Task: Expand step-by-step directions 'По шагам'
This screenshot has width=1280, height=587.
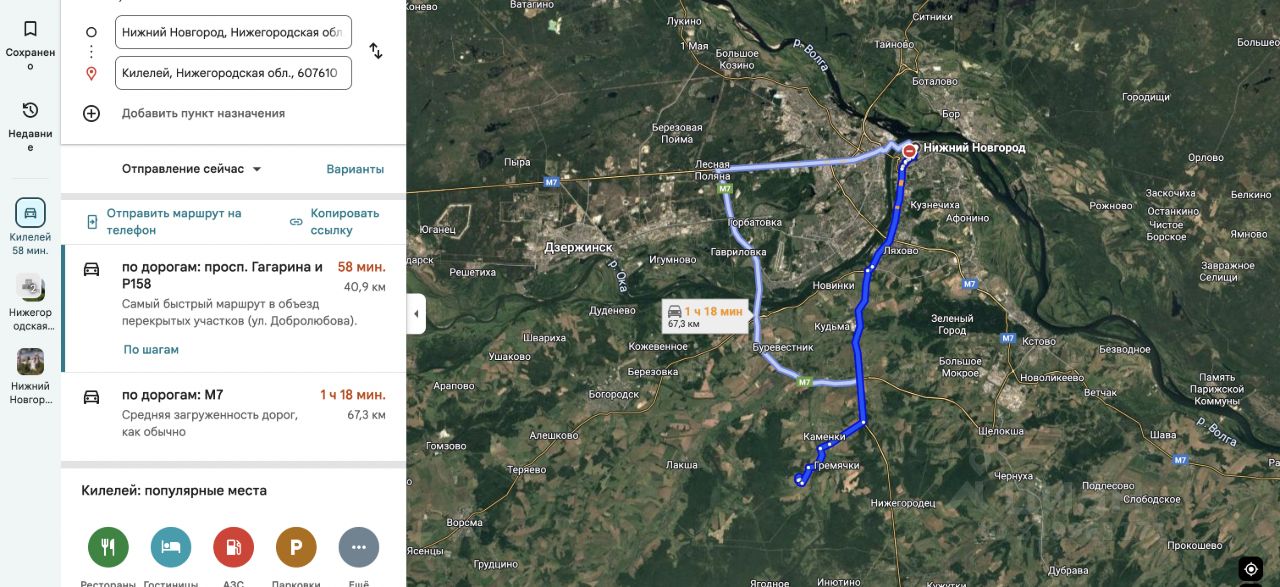Action: pyautogui.click(x=151, y=350)
